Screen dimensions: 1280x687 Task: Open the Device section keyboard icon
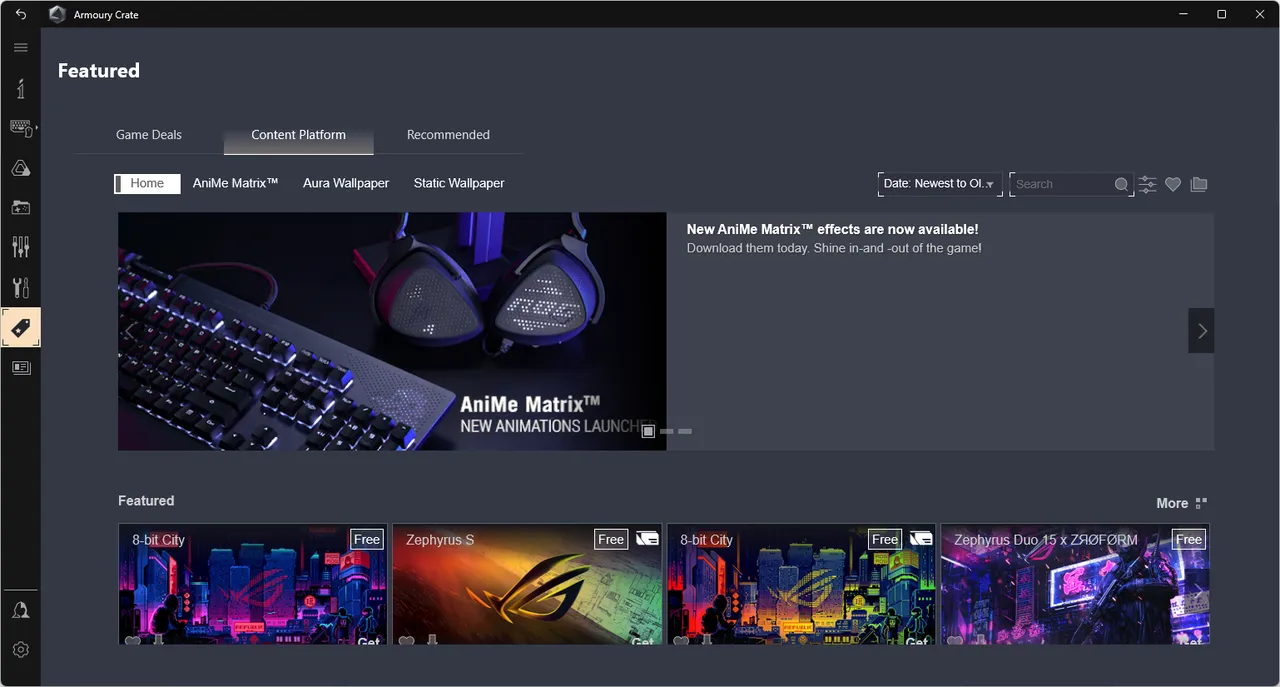click(x=21, y=128)
